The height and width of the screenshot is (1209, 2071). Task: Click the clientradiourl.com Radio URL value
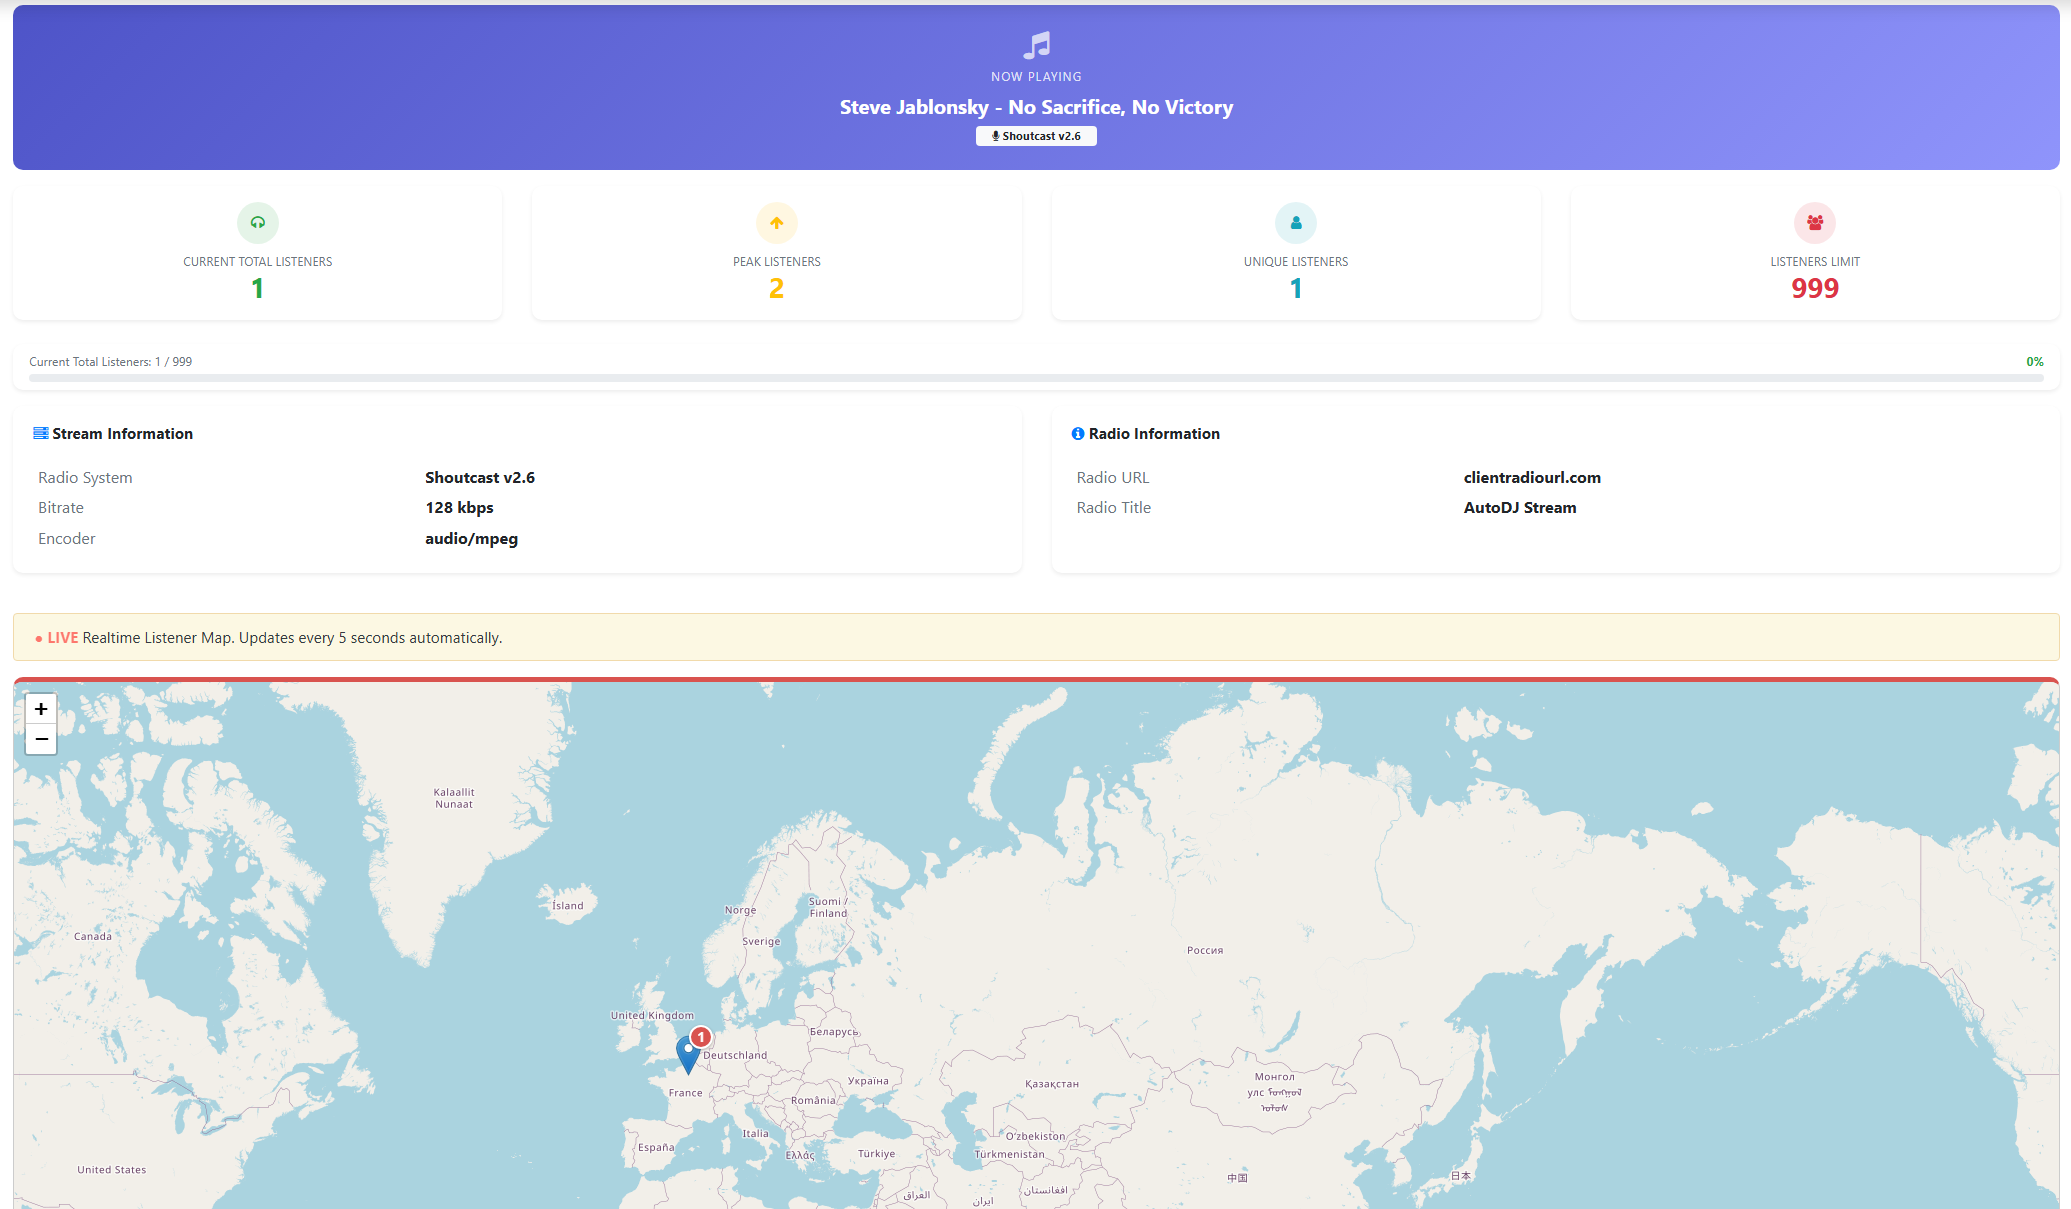1532,478
